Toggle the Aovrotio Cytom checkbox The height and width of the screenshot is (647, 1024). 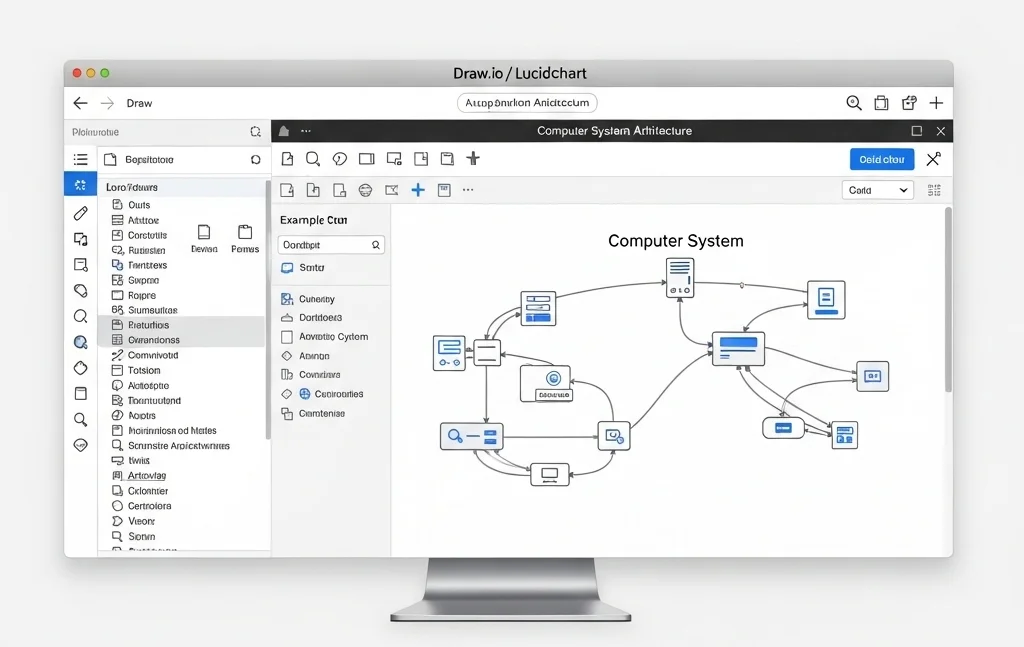point(287,337)
